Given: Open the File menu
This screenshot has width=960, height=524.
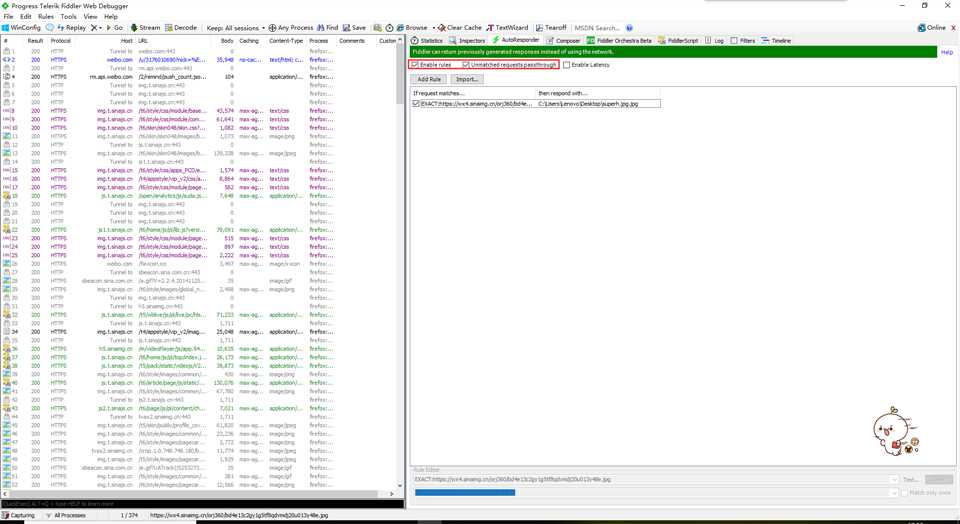Looking at the screenshot, I should tap(8, 17).
